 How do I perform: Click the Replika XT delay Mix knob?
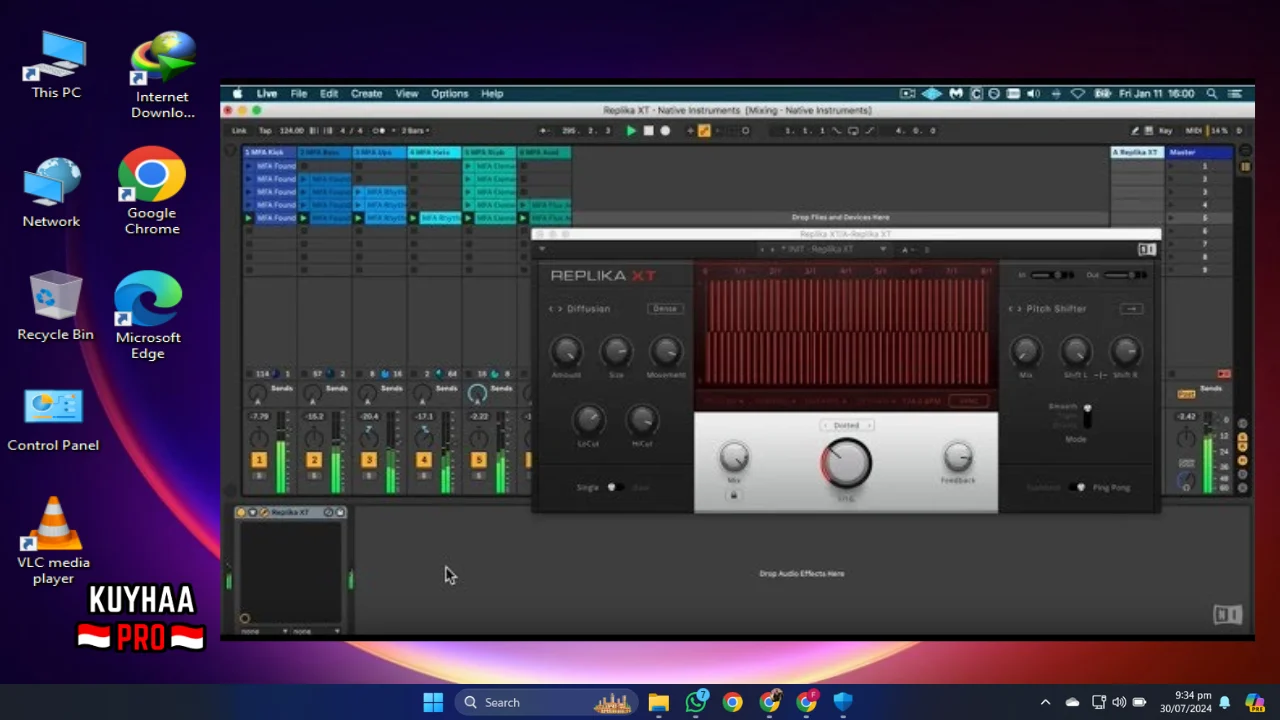[x=734, y=457]
